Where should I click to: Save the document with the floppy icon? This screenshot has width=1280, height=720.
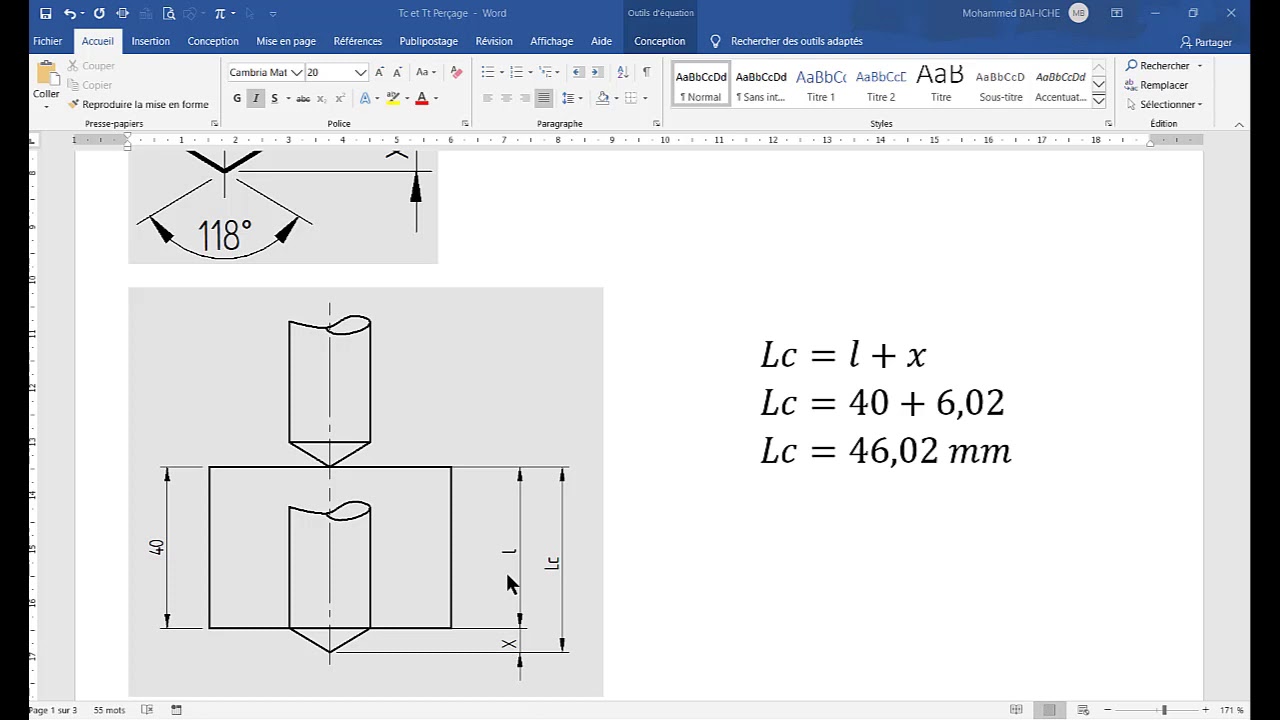coord(46,13)
